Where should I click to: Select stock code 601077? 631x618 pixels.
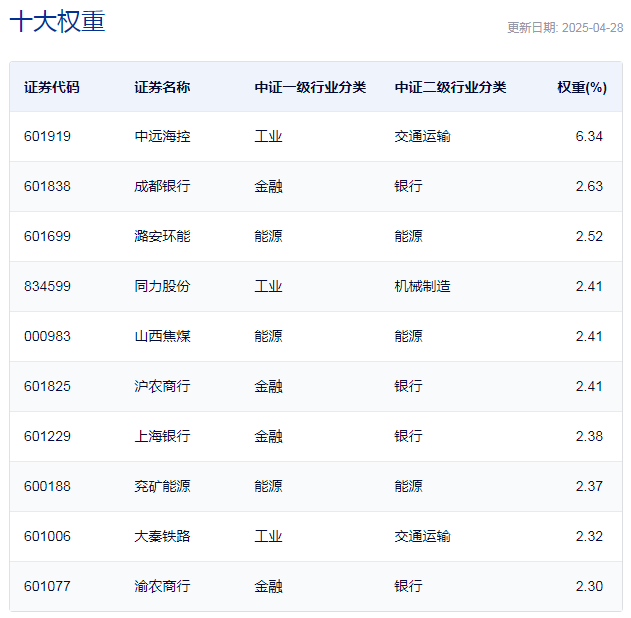click(x=47, y=586)
